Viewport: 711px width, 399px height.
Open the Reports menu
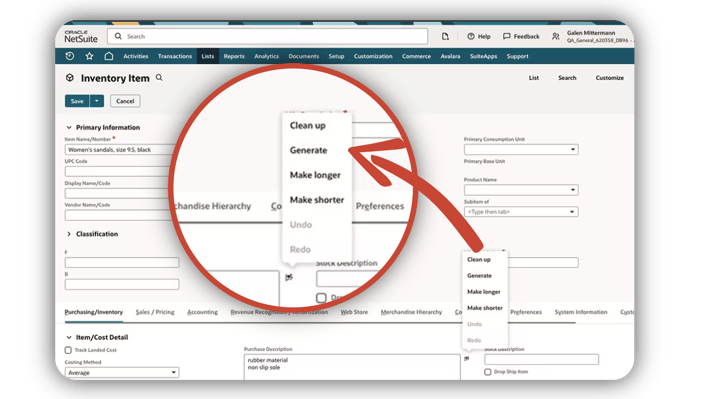[234, 56]
